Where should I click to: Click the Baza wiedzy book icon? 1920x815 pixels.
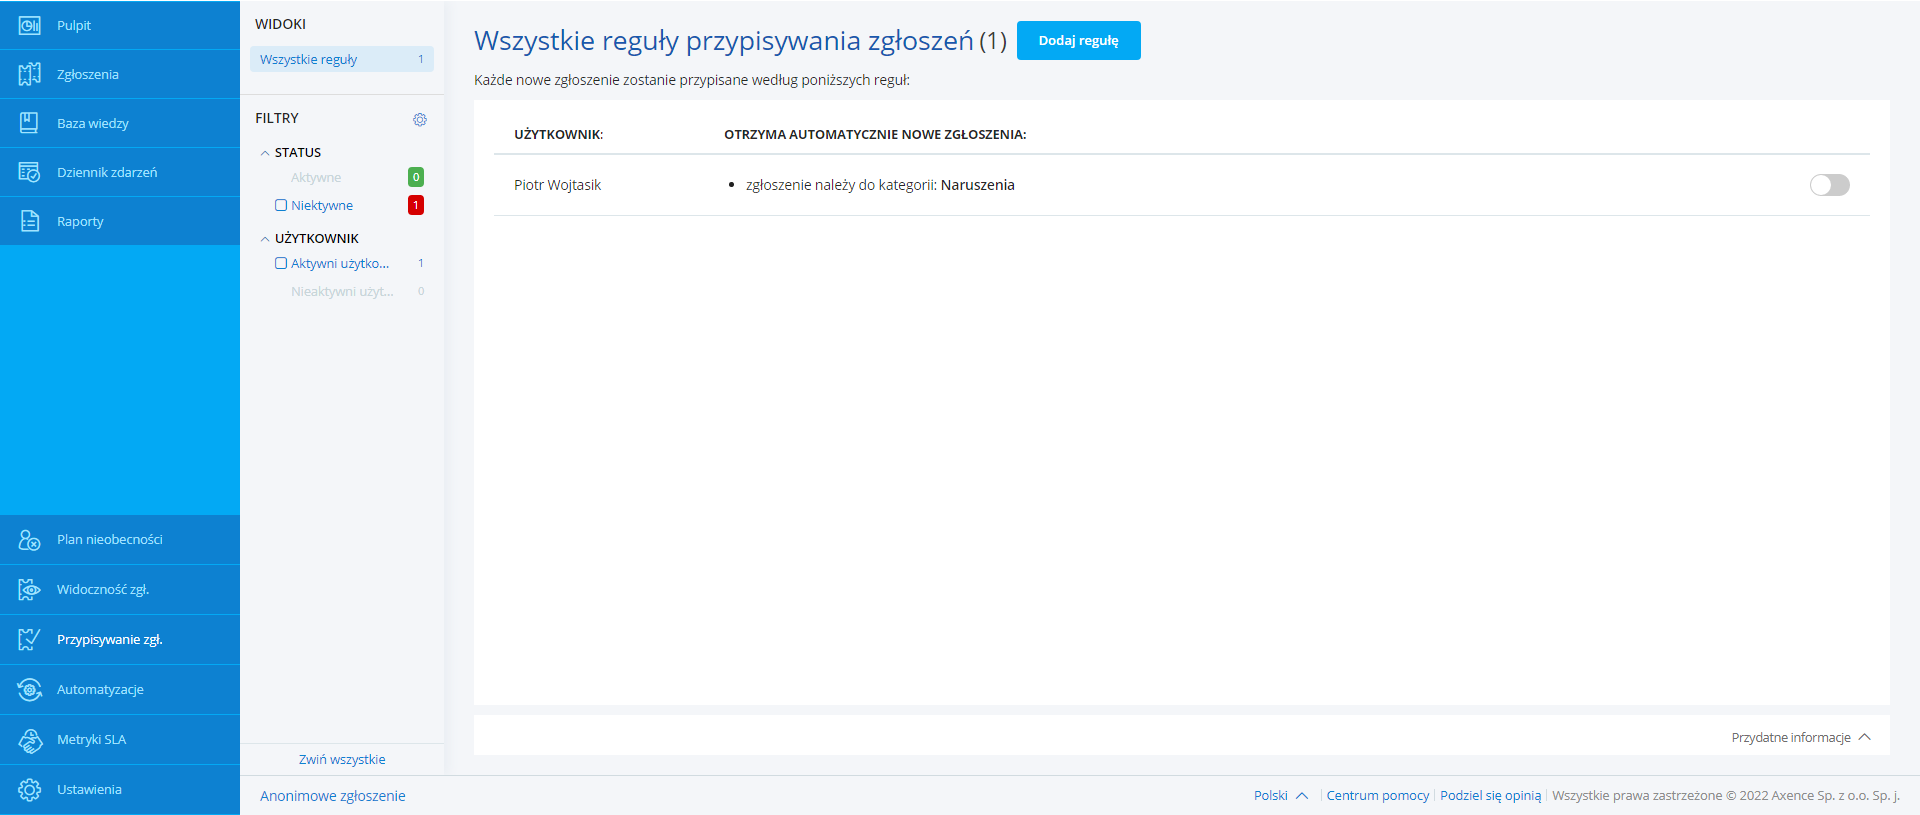(x=29, y=123)
